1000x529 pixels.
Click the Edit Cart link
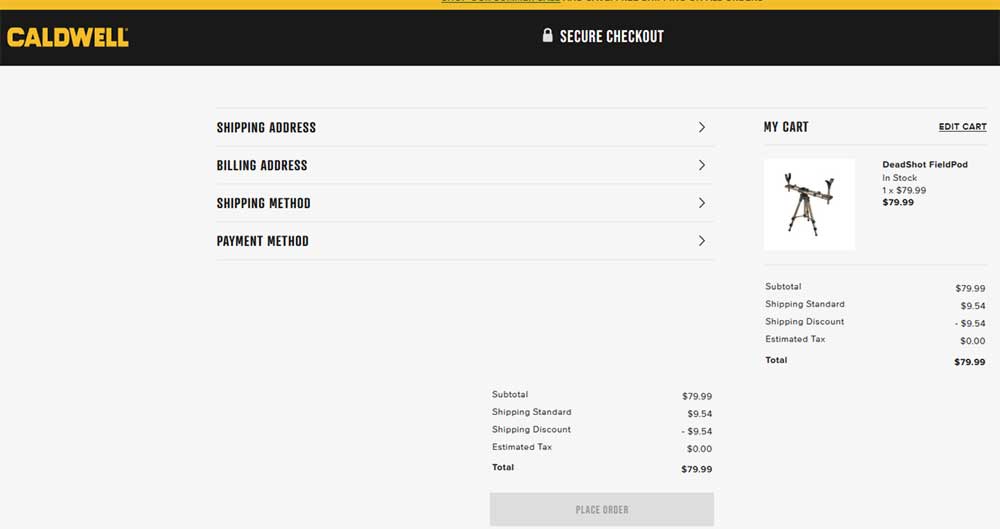tap(962, 126)
